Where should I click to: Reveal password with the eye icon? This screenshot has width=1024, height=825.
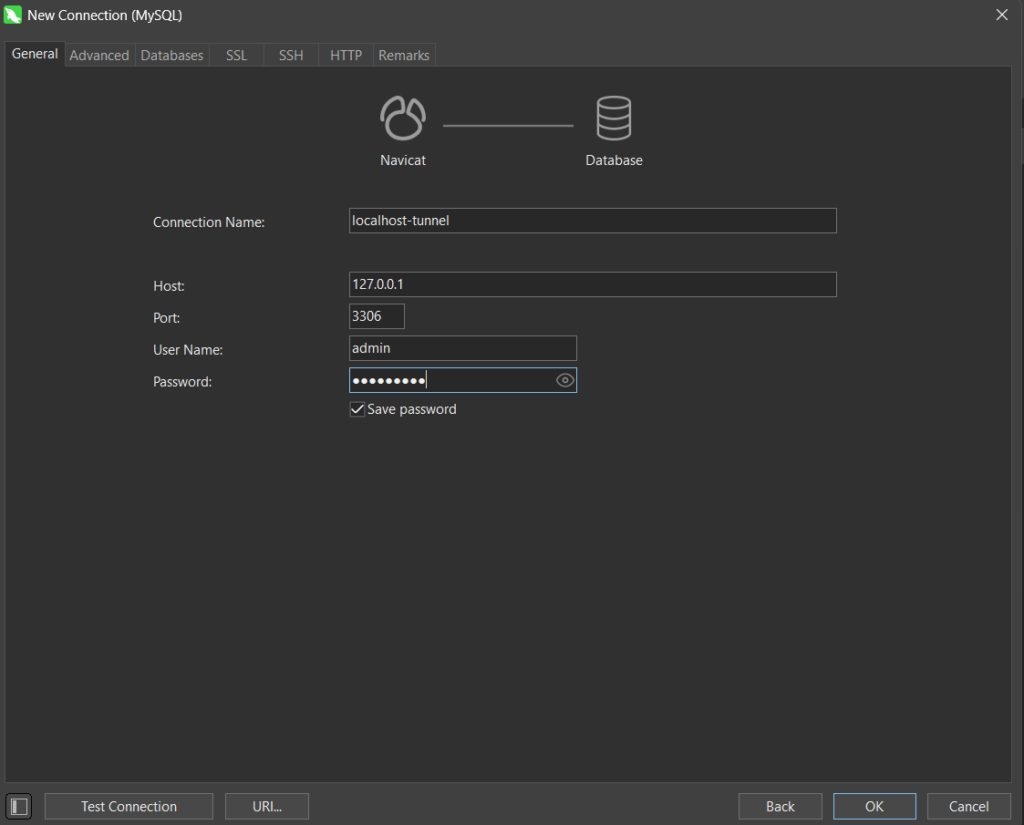click(565, 380)
